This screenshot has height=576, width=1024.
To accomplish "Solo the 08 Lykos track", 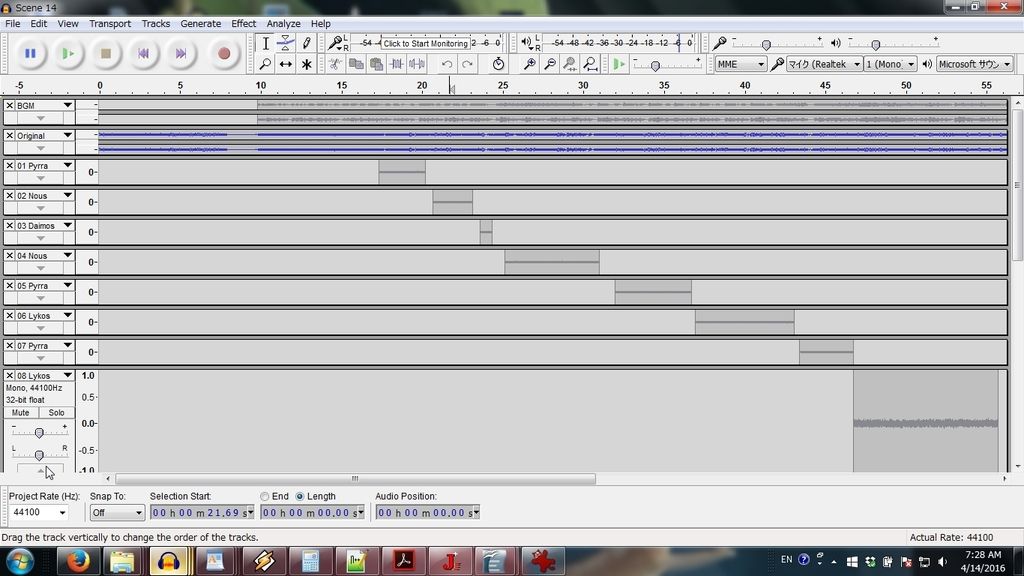I will pyautogui.click(x=57, y=412).
